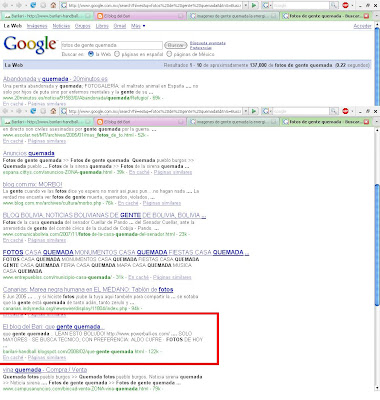The height and width of the screenshot is (400, 380).
Task: Close the active 'Fotos de gente quemada' upper tab
Action: point(366,16)
